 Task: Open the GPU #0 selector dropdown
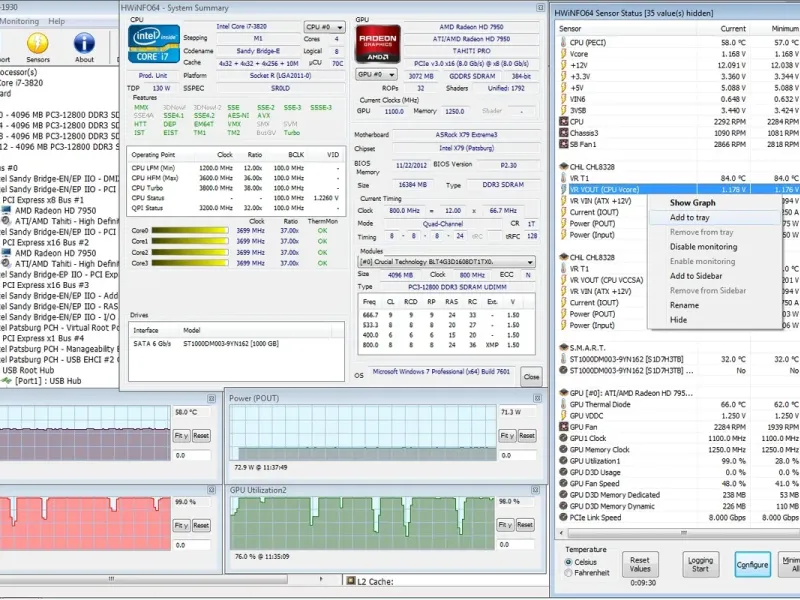(376, 74)
